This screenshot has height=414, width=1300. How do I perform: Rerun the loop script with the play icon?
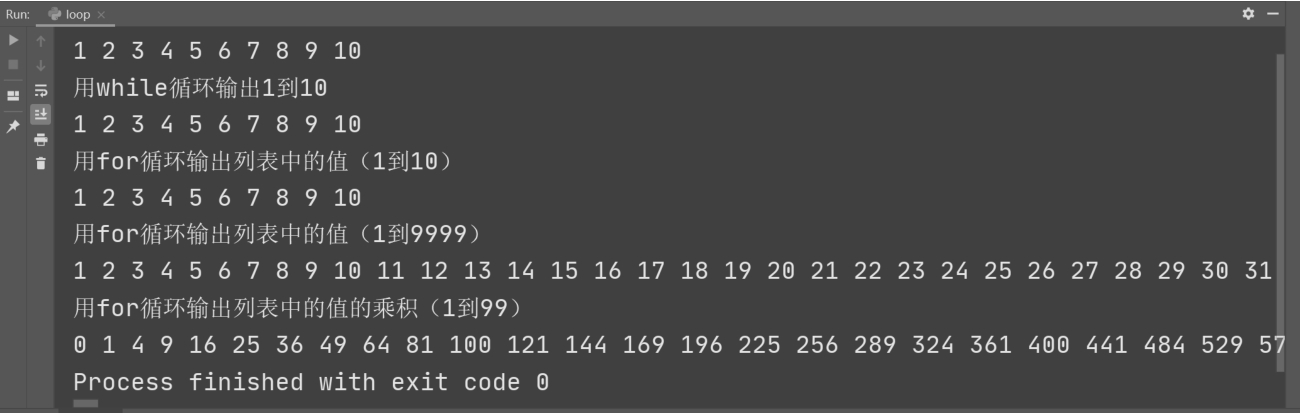(14, 42)
